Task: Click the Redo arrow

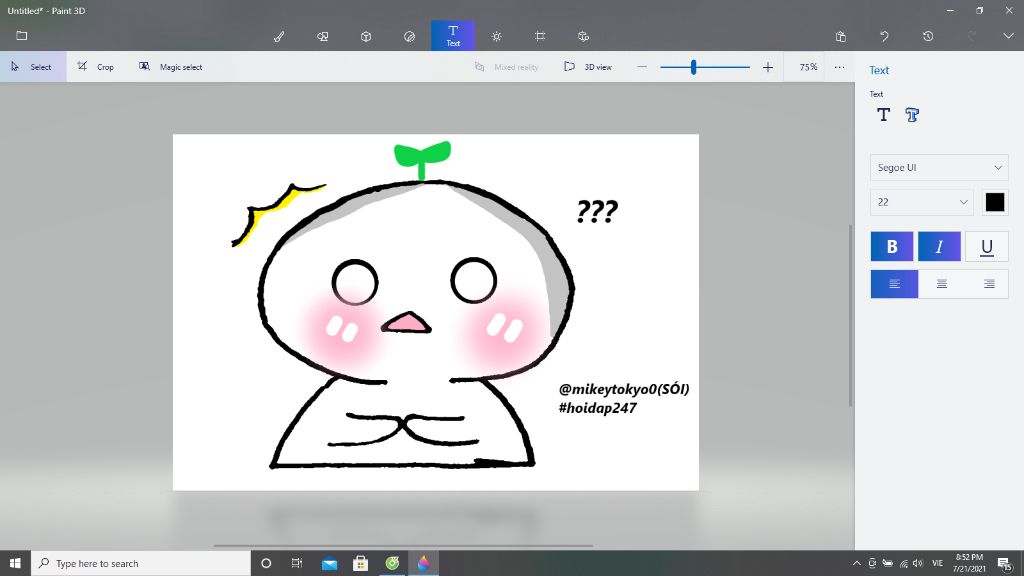Action: tap(972, 37)
